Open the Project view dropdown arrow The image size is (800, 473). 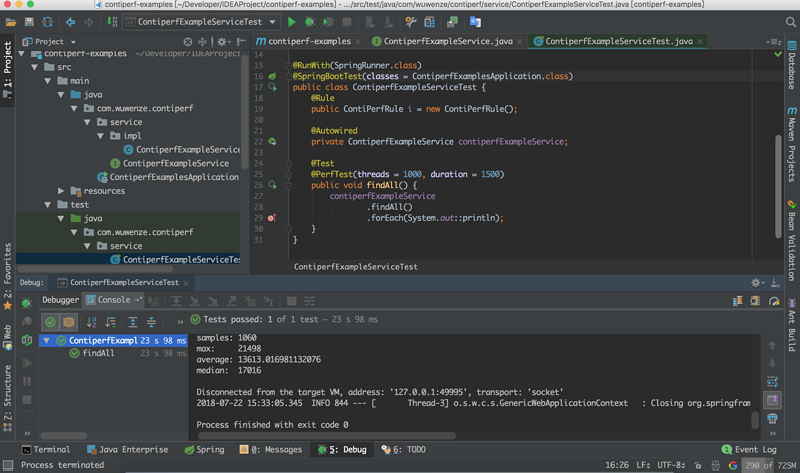pyautogui.click(x=73, y=42)
